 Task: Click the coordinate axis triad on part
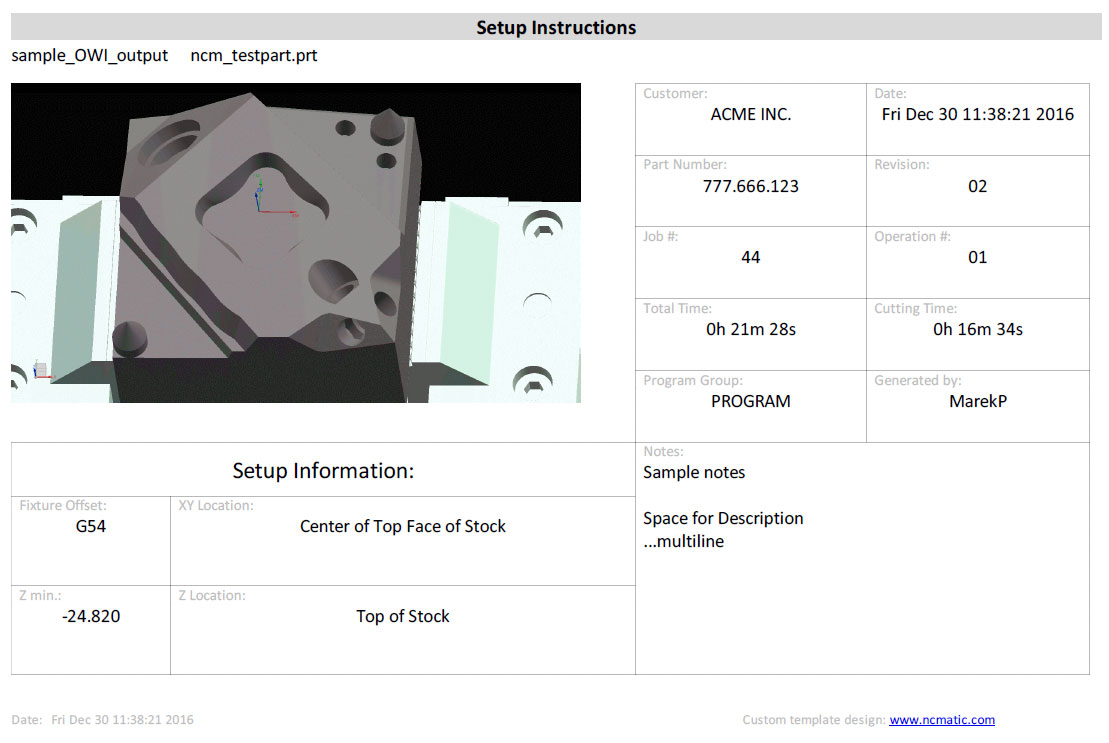pos(274,197)
